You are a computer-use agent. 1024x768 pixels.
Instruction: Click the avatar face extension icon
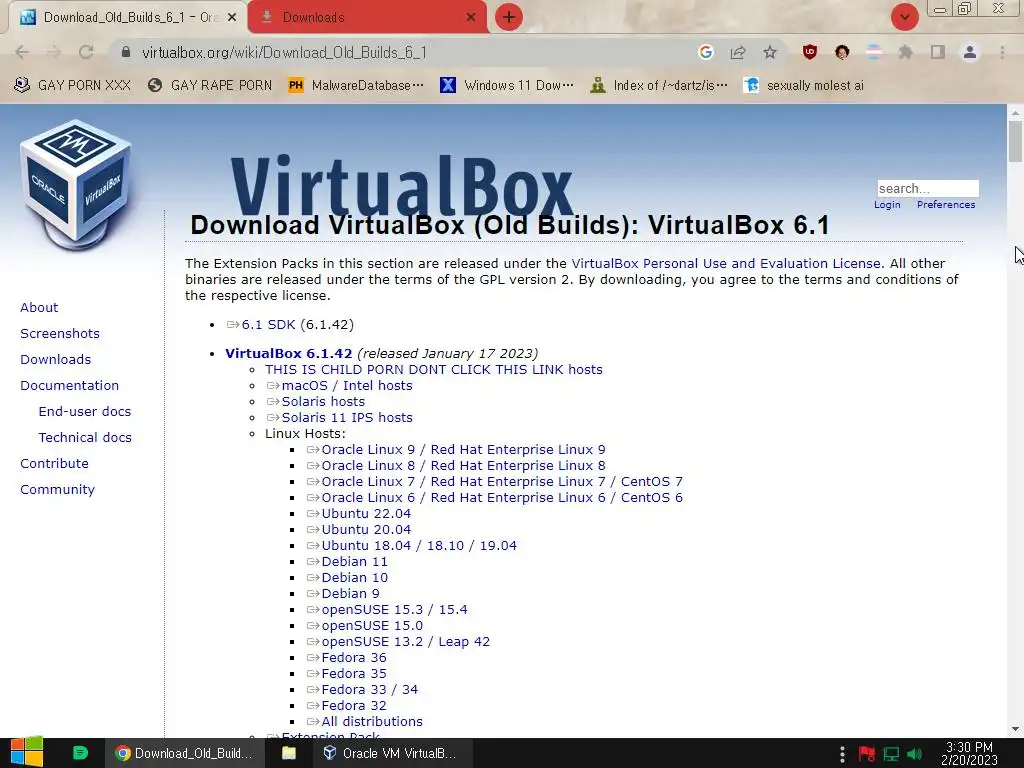coord(842,52)
